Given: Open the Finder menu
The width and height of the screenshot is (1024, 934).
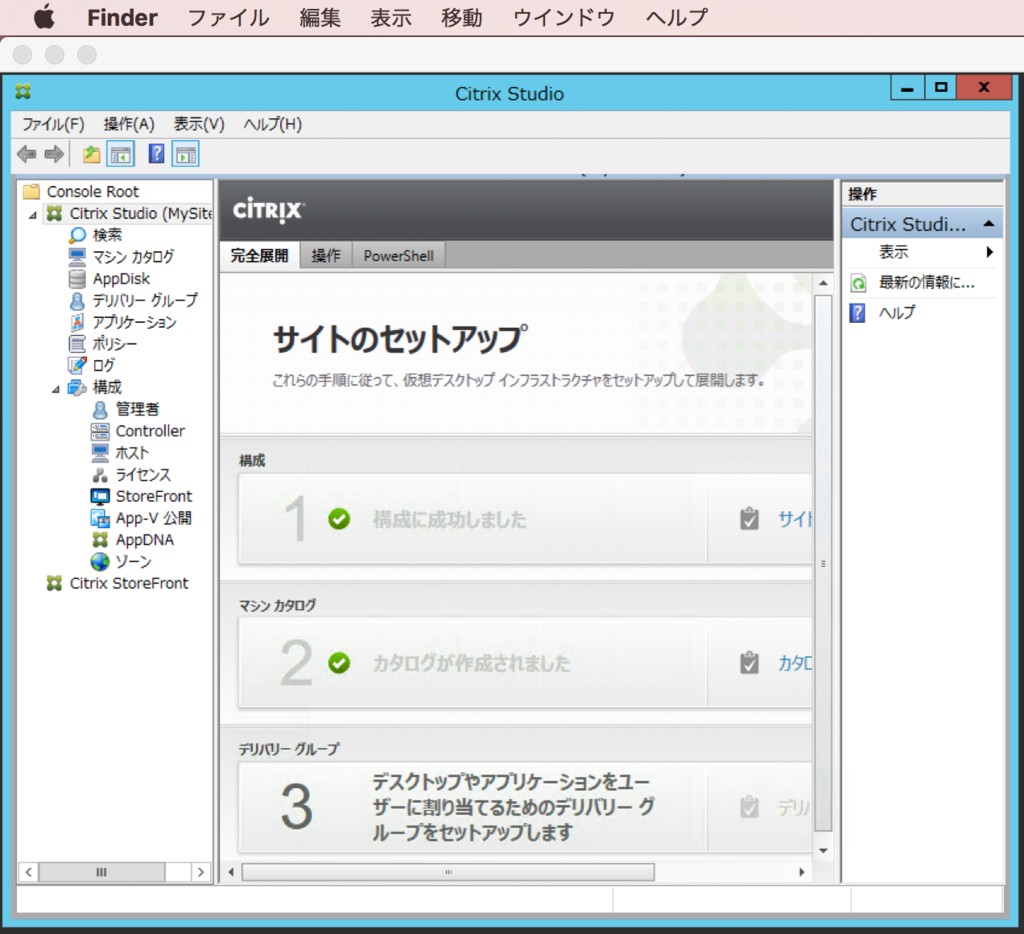Looking at the screenshot, I should pos(122,17).
